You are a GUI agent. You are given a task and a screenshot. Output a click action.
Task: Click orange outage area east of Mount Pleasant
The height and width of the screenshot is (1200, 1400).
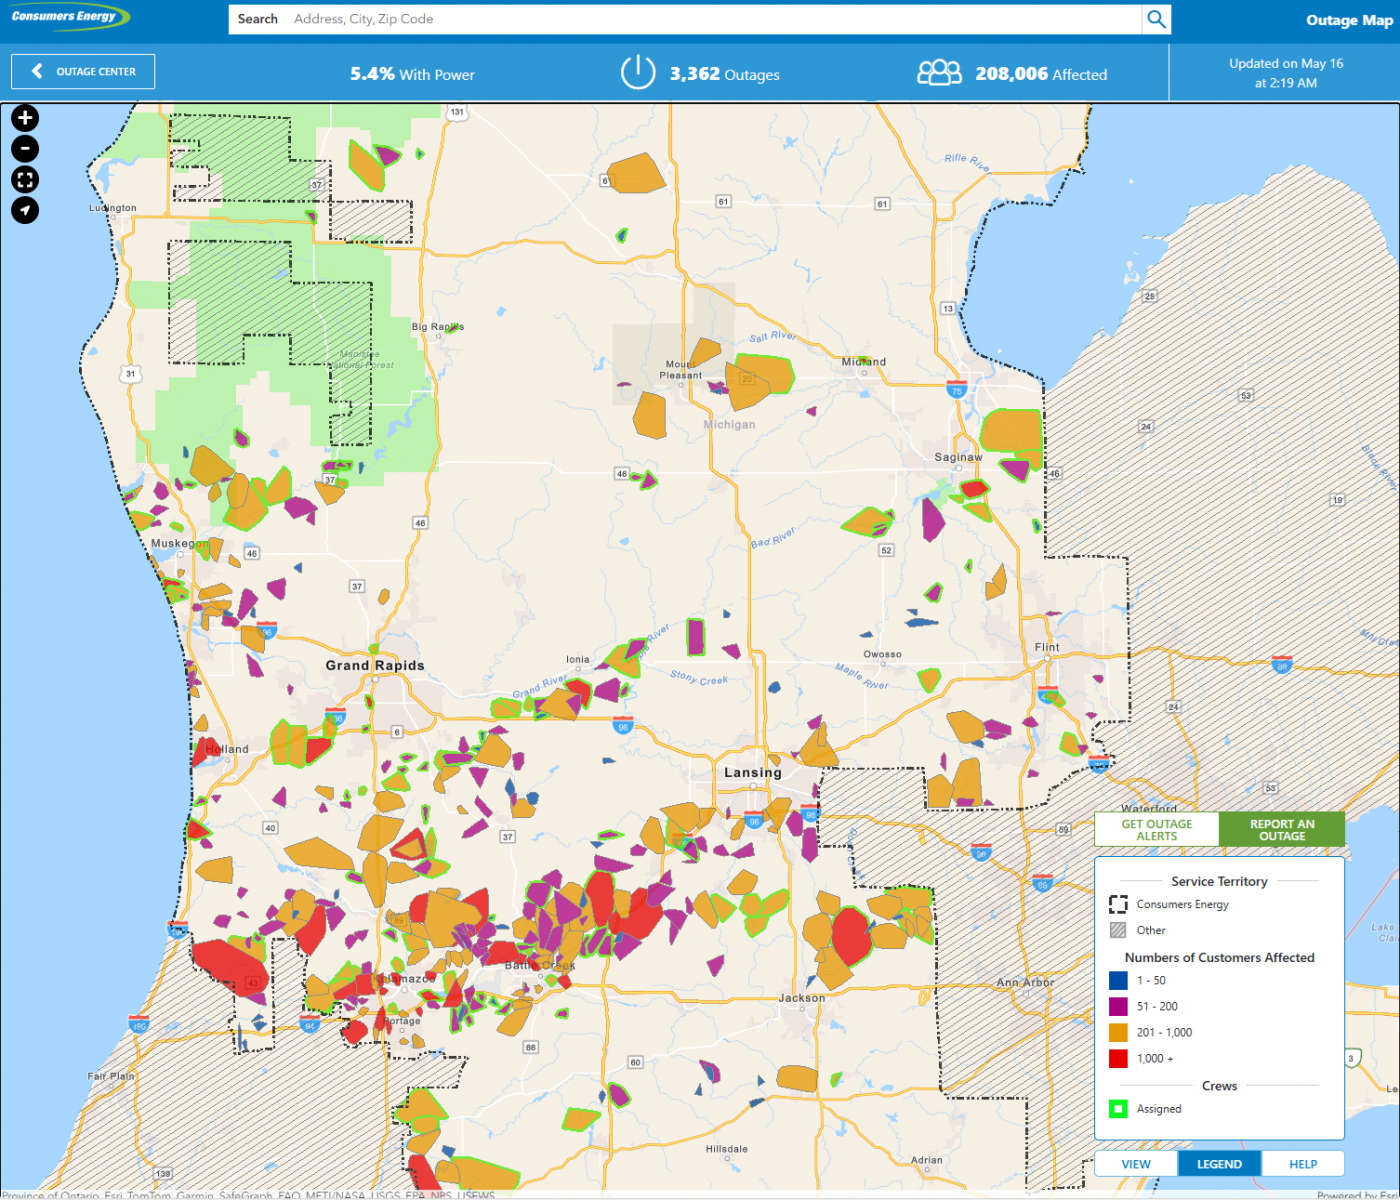click(762, 380)
